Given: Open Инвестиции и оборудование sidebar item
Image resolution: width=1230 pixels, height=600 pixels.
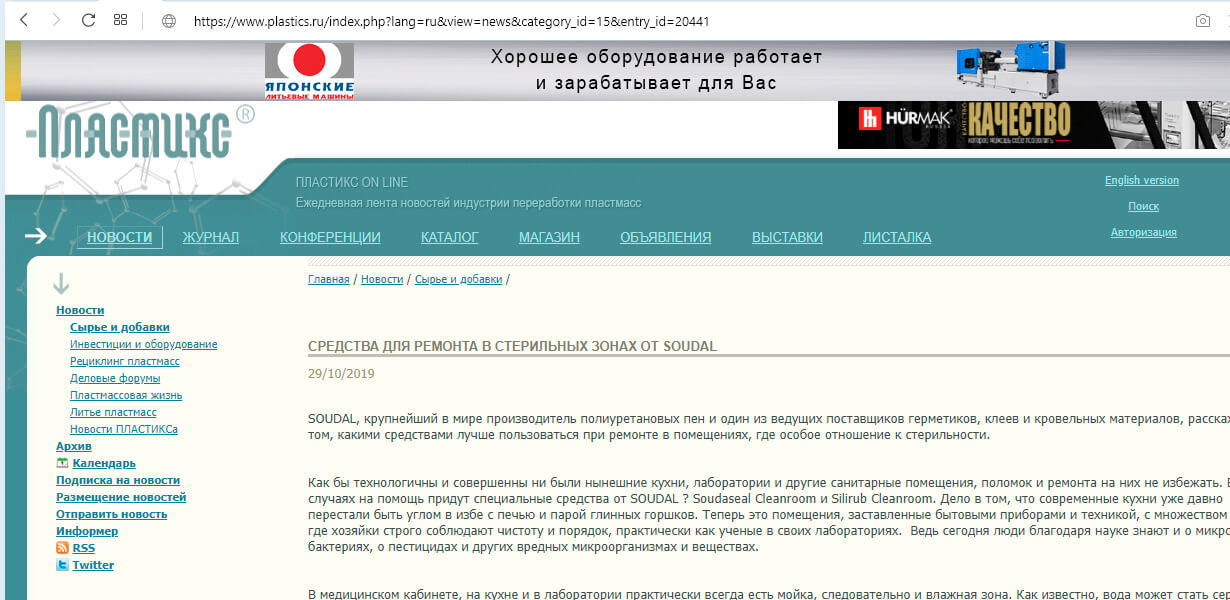Looking at the screenshot, I should pyautogui.click(x=144, y=344).
